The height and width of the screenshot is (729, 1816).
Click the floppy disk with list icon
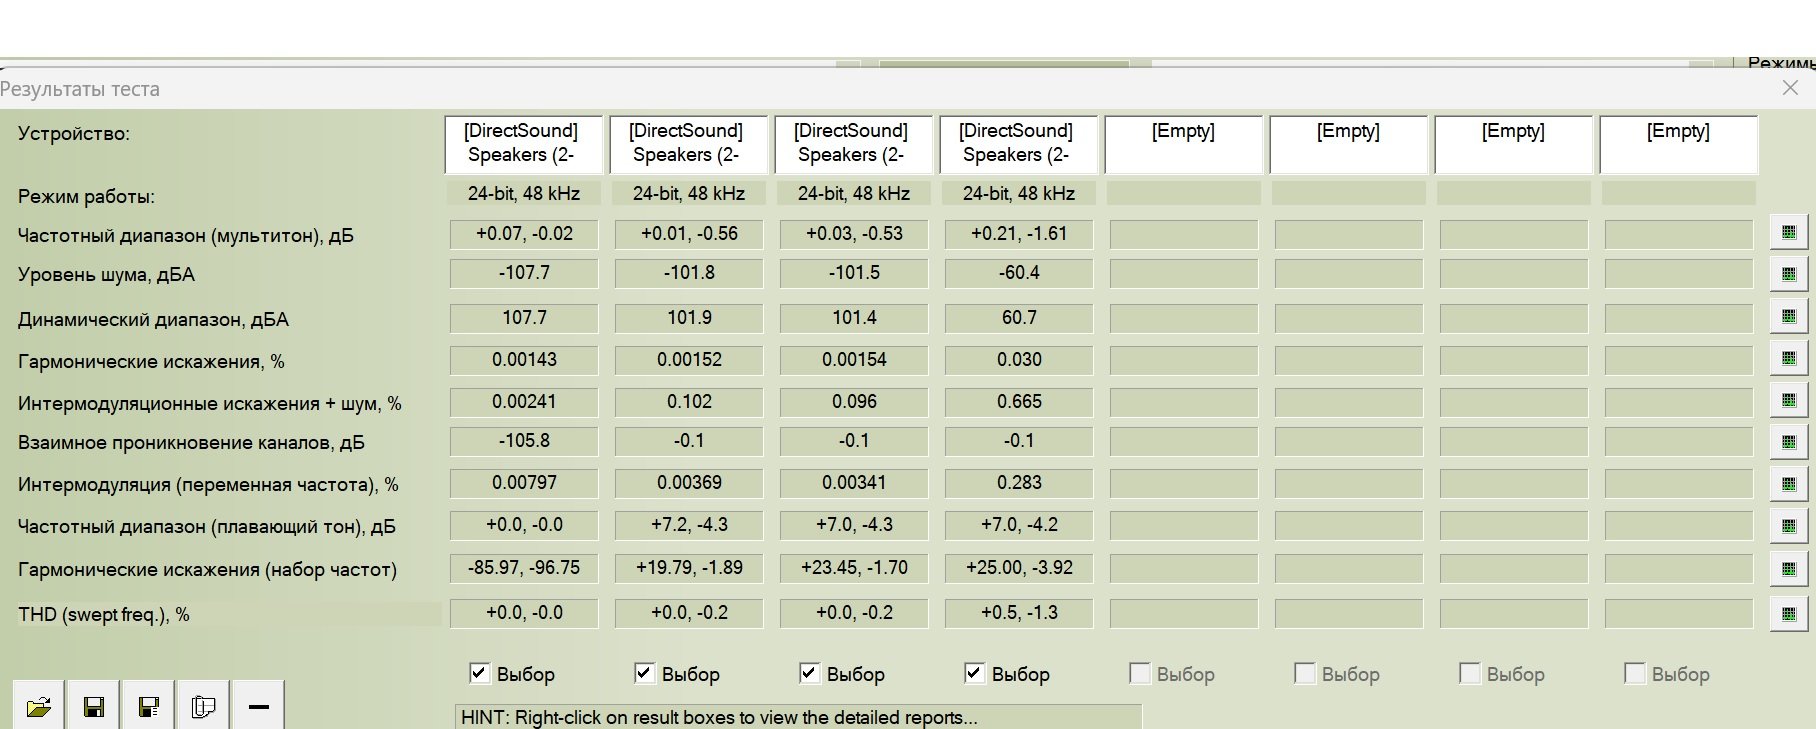click(x=149, y=707)
